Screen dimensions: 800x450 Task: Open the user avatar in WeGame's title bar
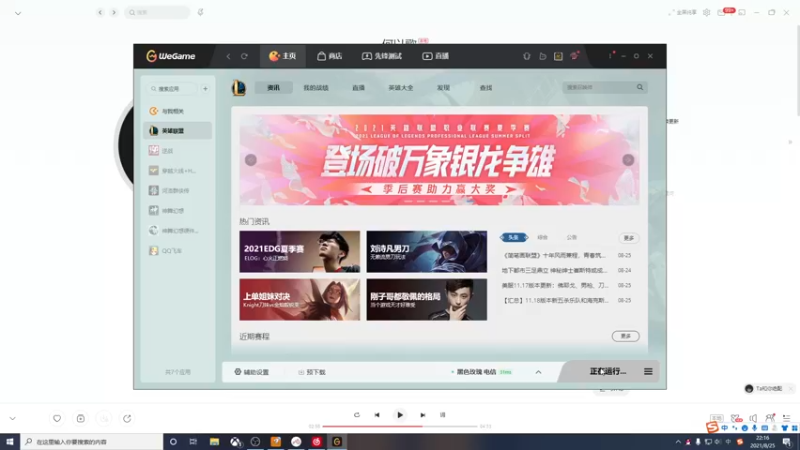click(574, 56)
